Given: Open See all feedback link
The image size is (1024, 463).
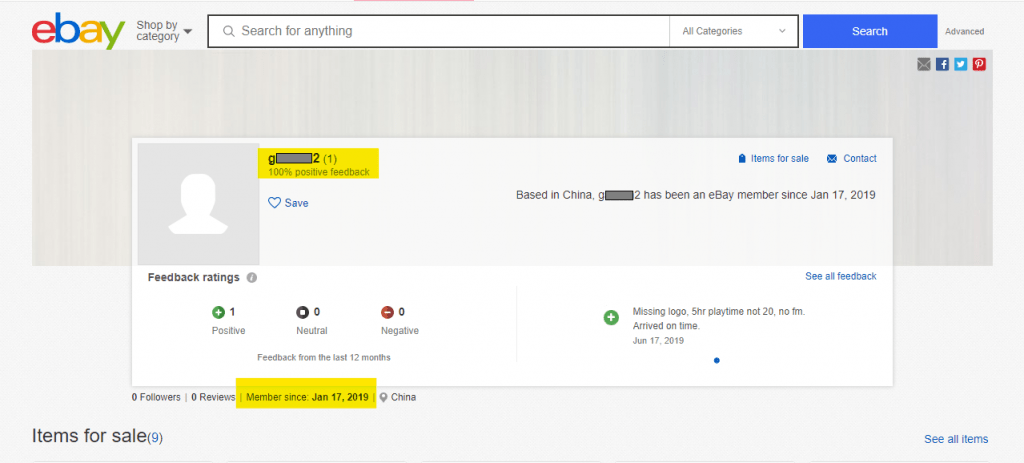Looking at the screenshot, I should [840, 276].
